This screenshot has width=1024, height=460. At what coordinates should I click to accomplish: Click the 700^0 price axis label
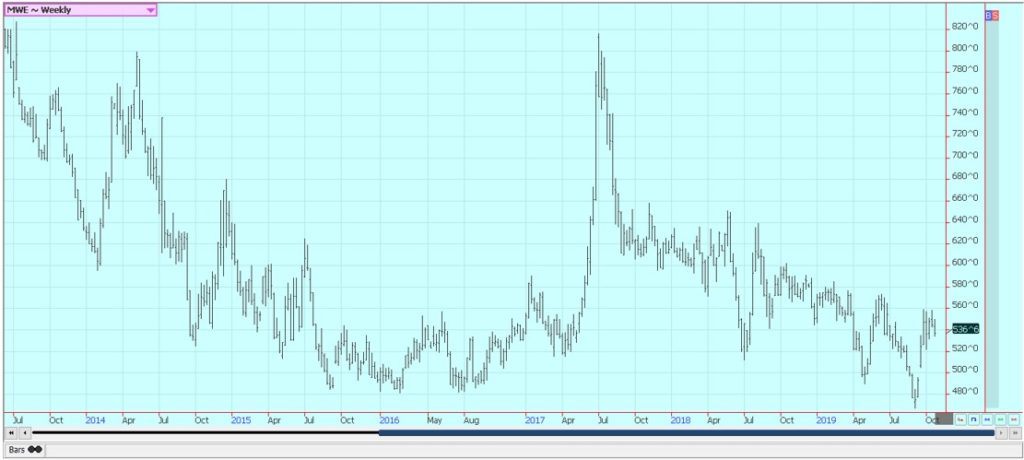[x=965, y=156]
